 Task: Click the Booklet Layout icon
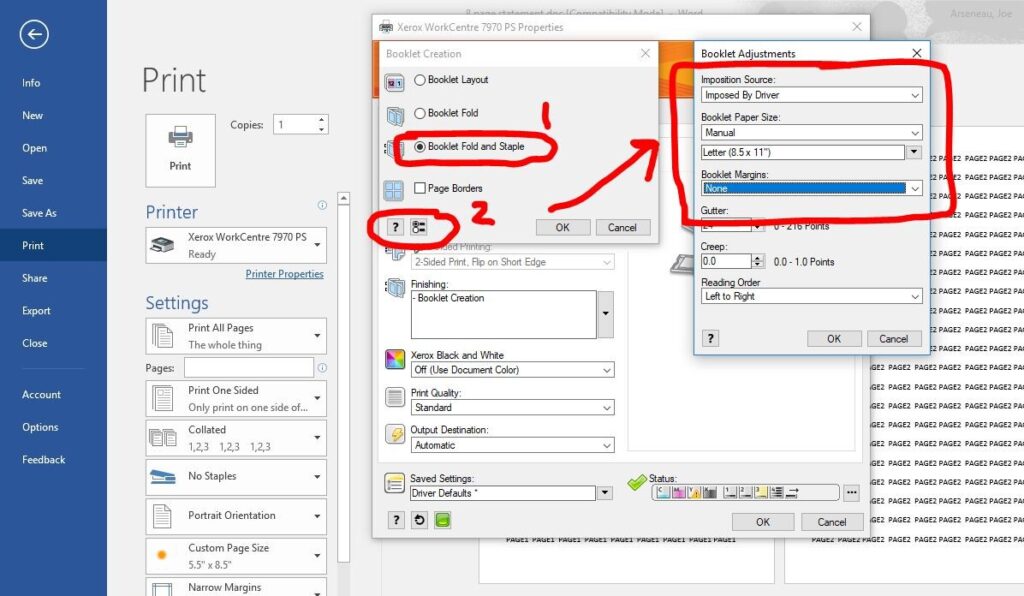pyautogui.click(x=394, y=83)
